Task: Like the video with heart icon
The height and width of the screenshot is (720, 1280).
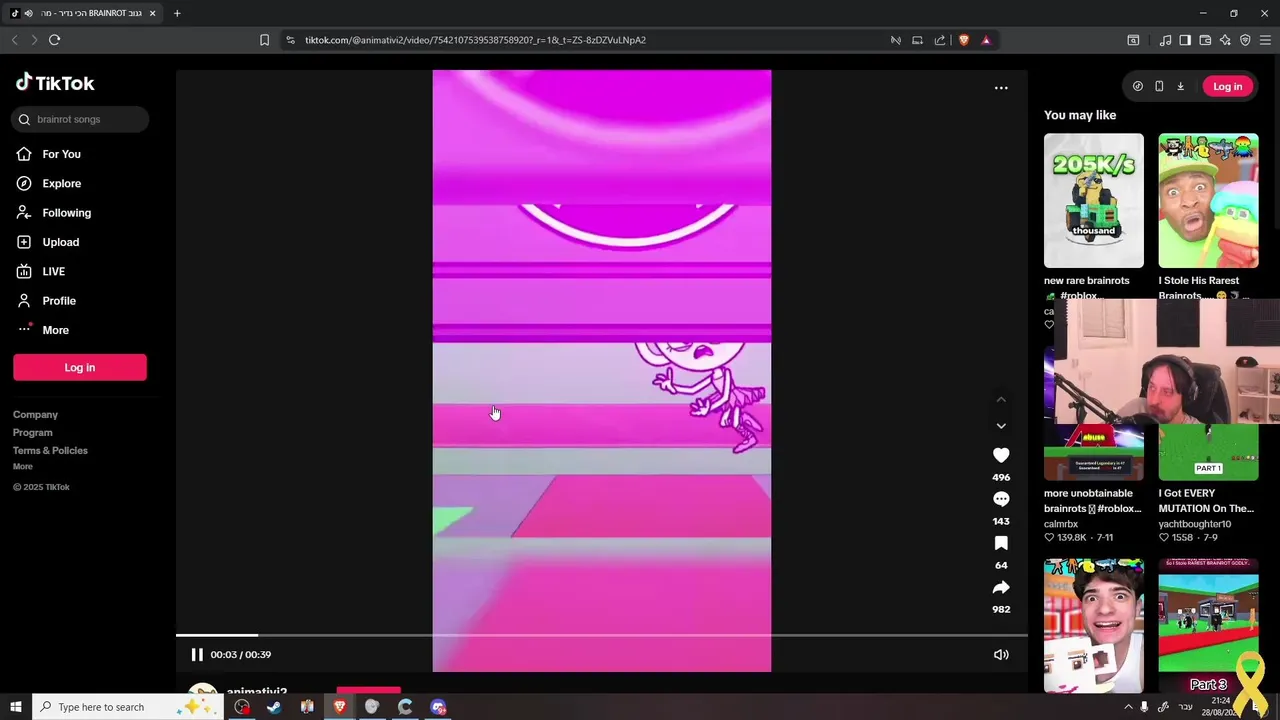Action: click(1001, 455)
